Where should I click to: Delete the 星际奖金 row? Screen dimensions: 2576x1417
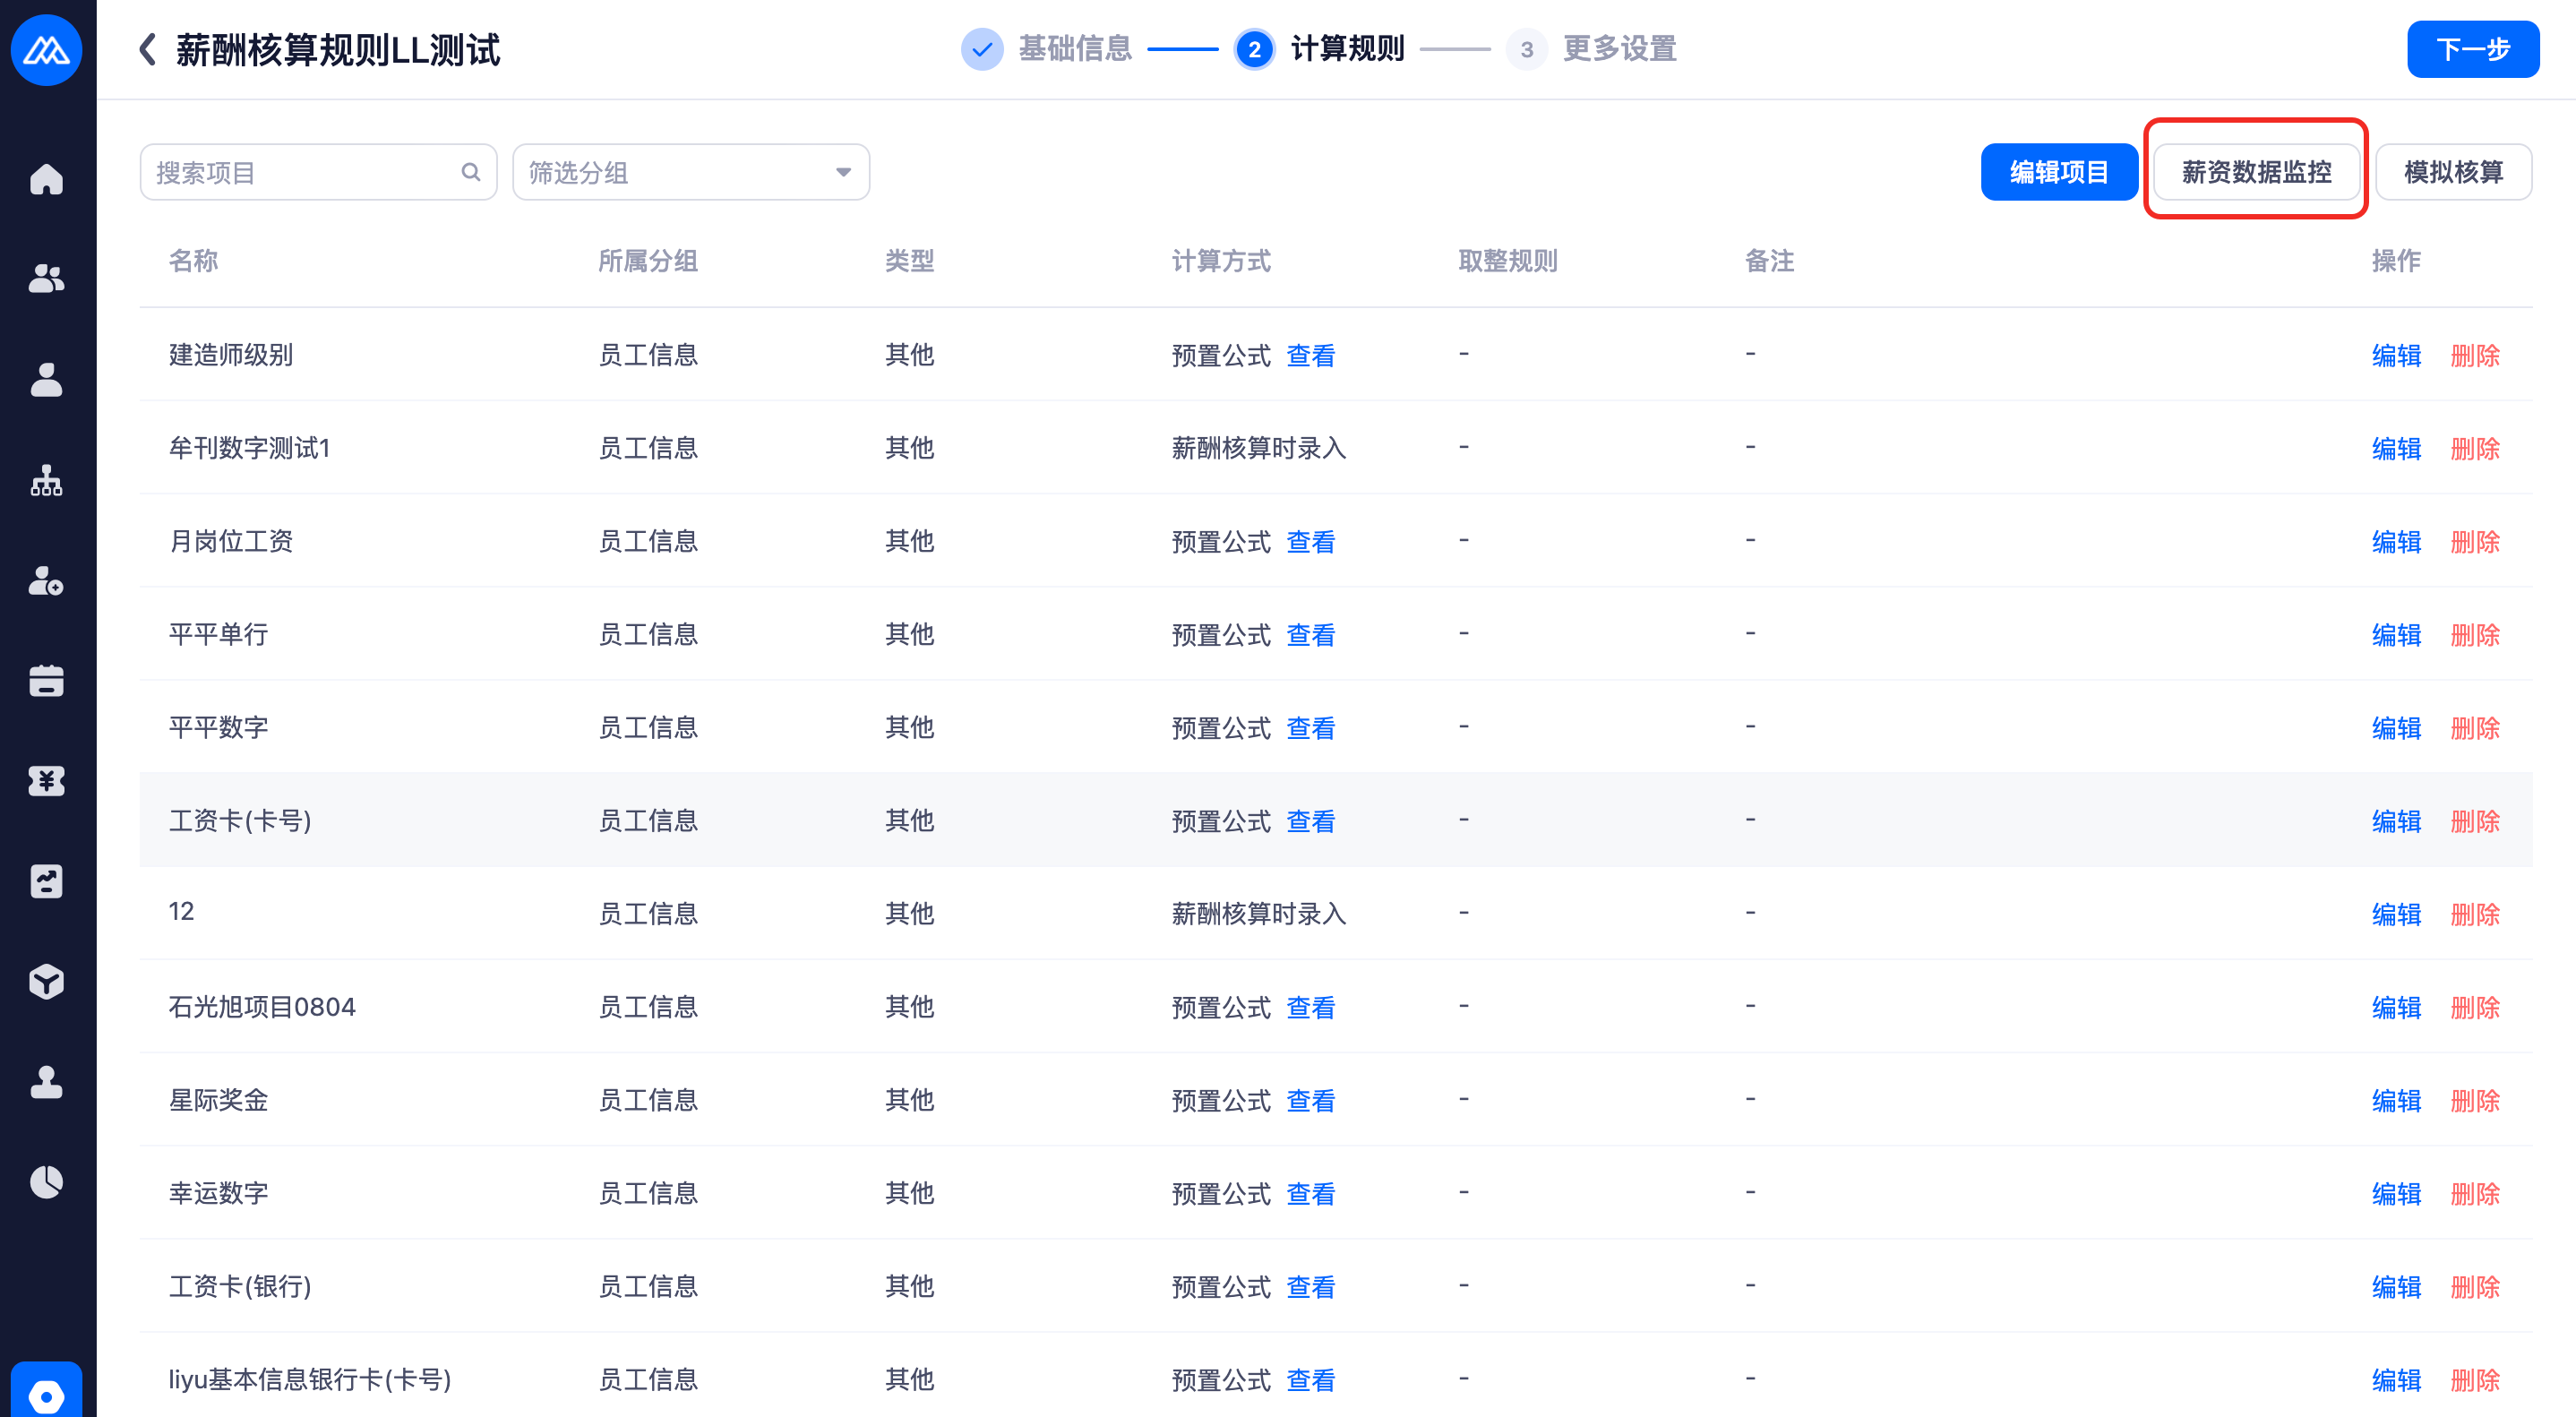2475,1100
